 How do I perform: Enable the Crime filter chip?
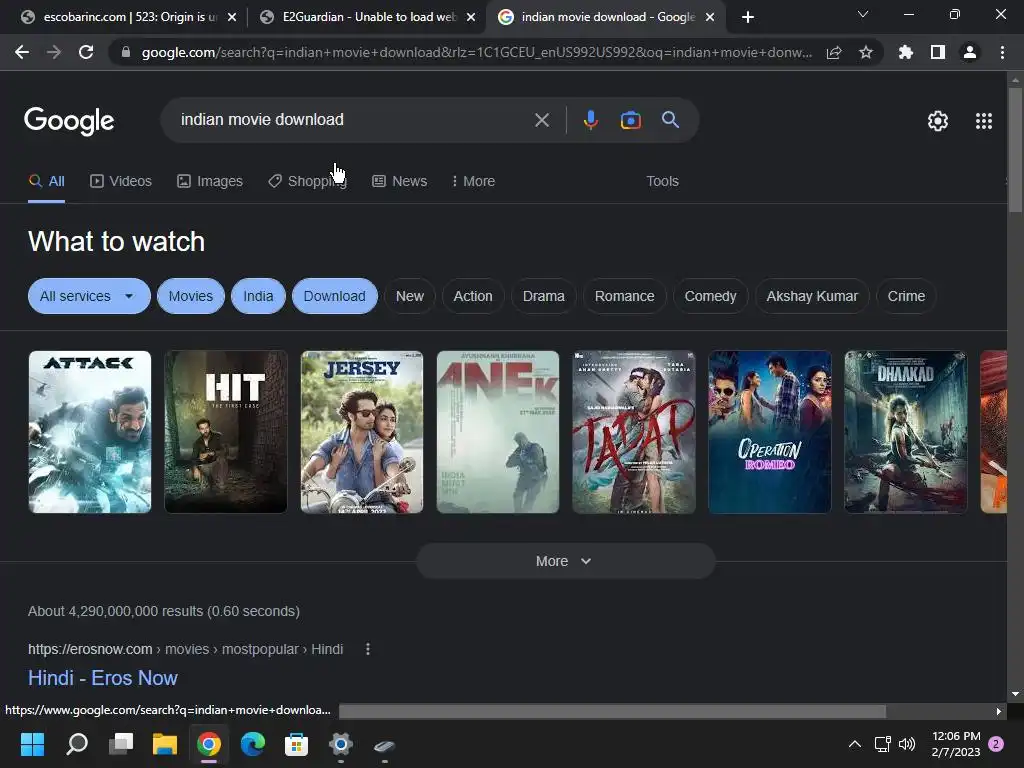pyautogui.click(x=906, y=296)
